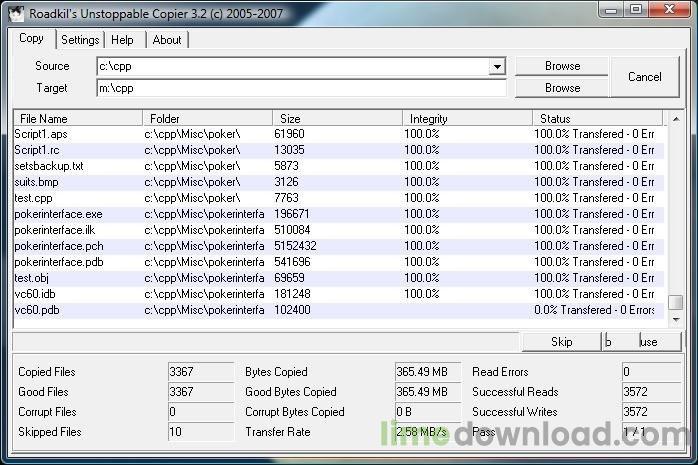Click the Good Files value 3367
698x465 pixels.
tap(201, 392)
